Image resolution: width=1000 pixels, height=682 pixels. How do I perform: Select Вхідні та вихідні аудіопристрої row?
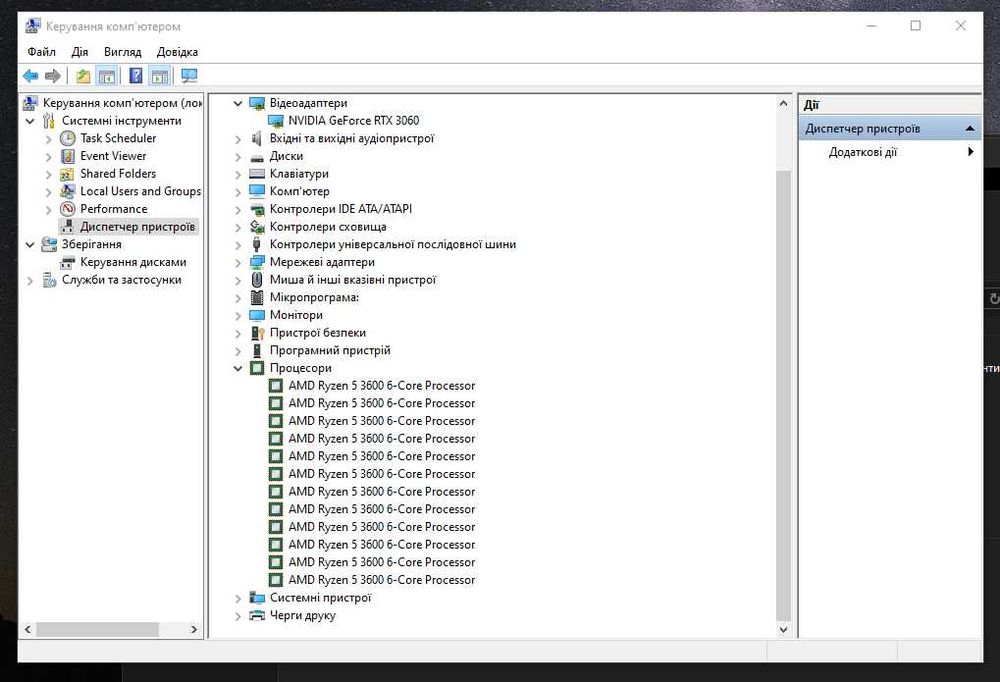pyautogui.click(x=351, y=138)
